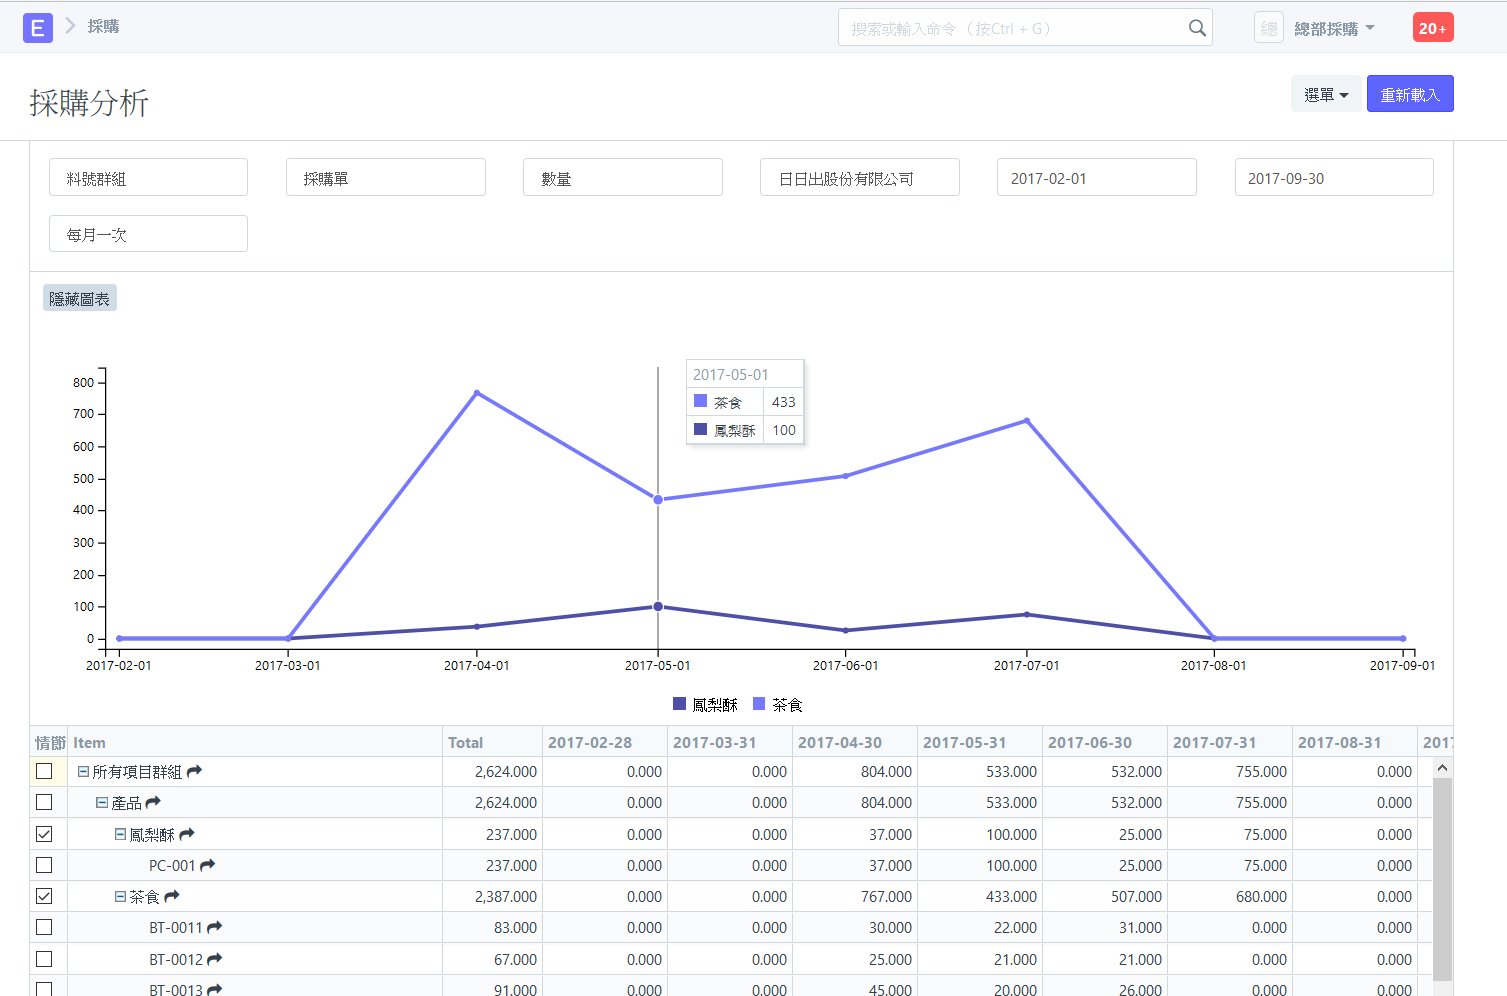This screenshot has width=1507, height=996.
Task: Go to 採購 breadcrumb link
Action: click(x=103, y=26)
